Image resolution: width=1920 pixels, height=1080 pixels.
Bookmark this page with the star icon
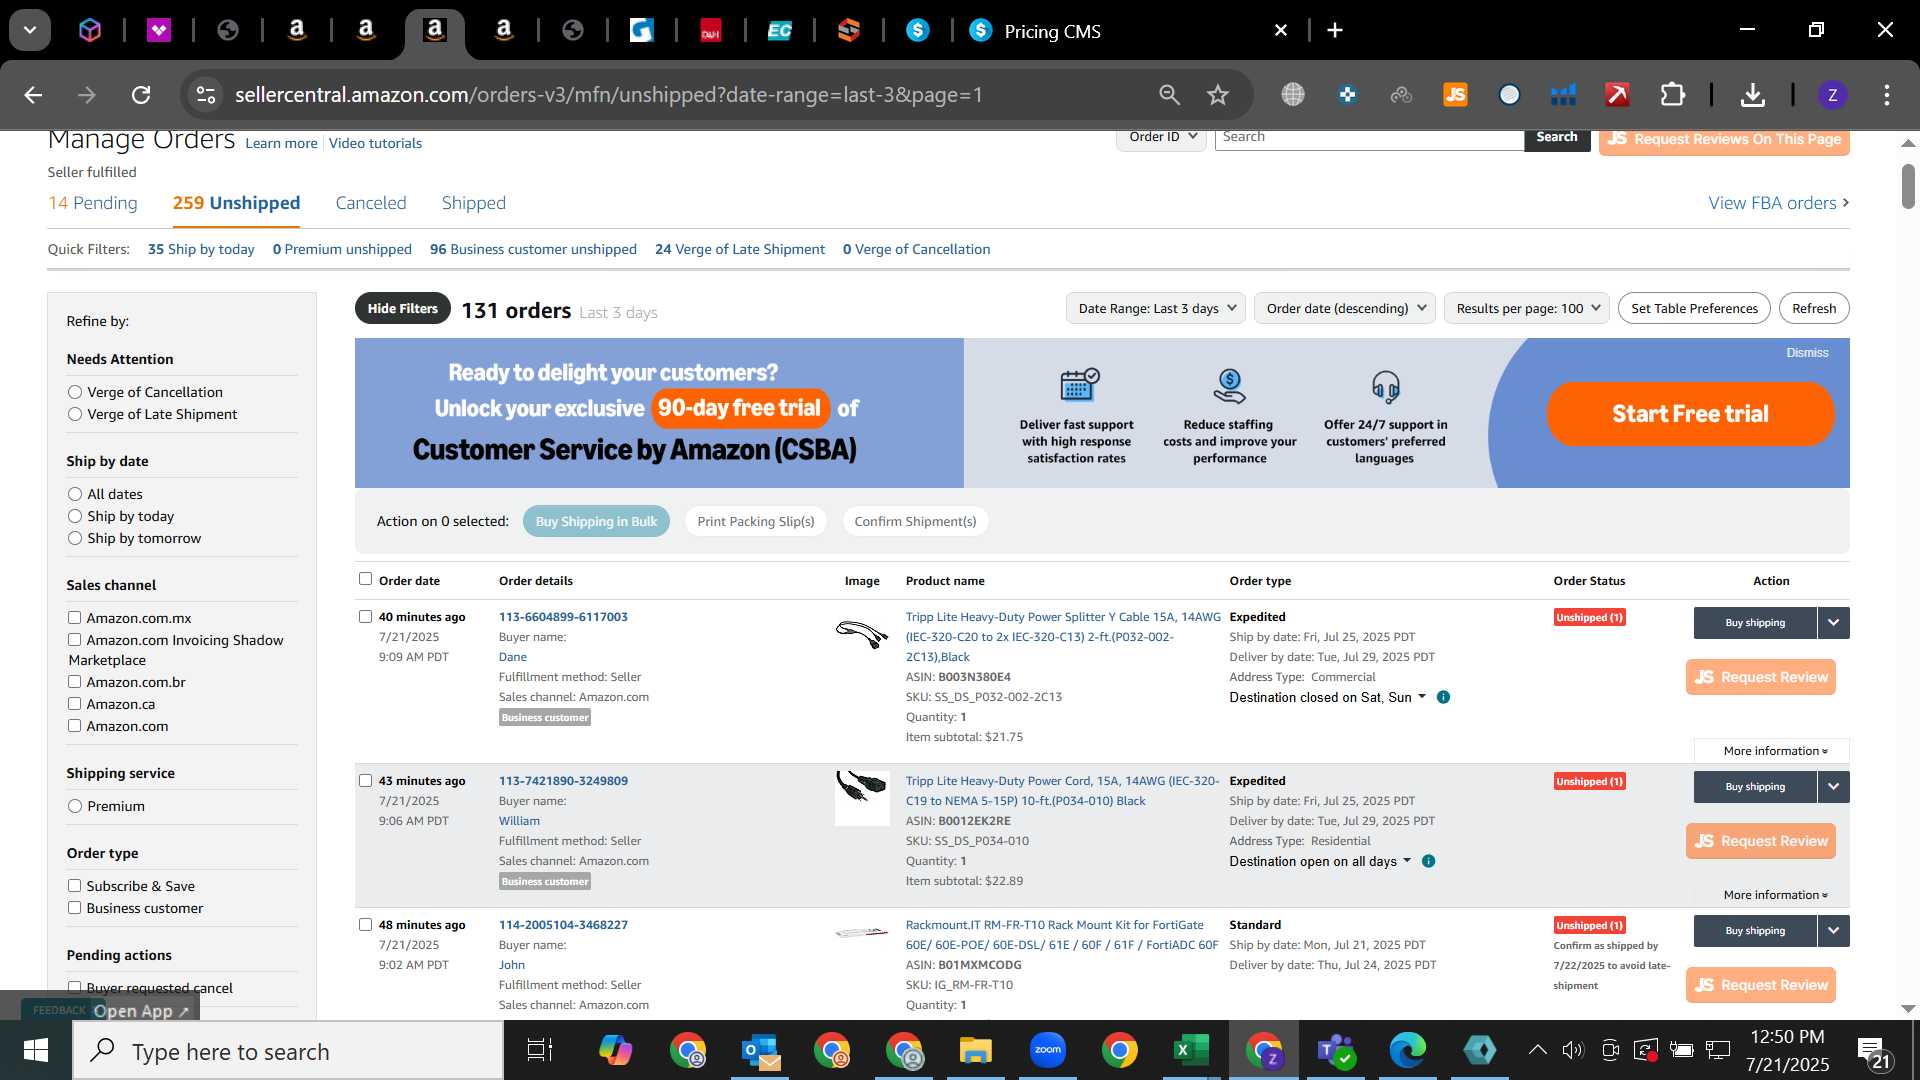(1217, 95)
